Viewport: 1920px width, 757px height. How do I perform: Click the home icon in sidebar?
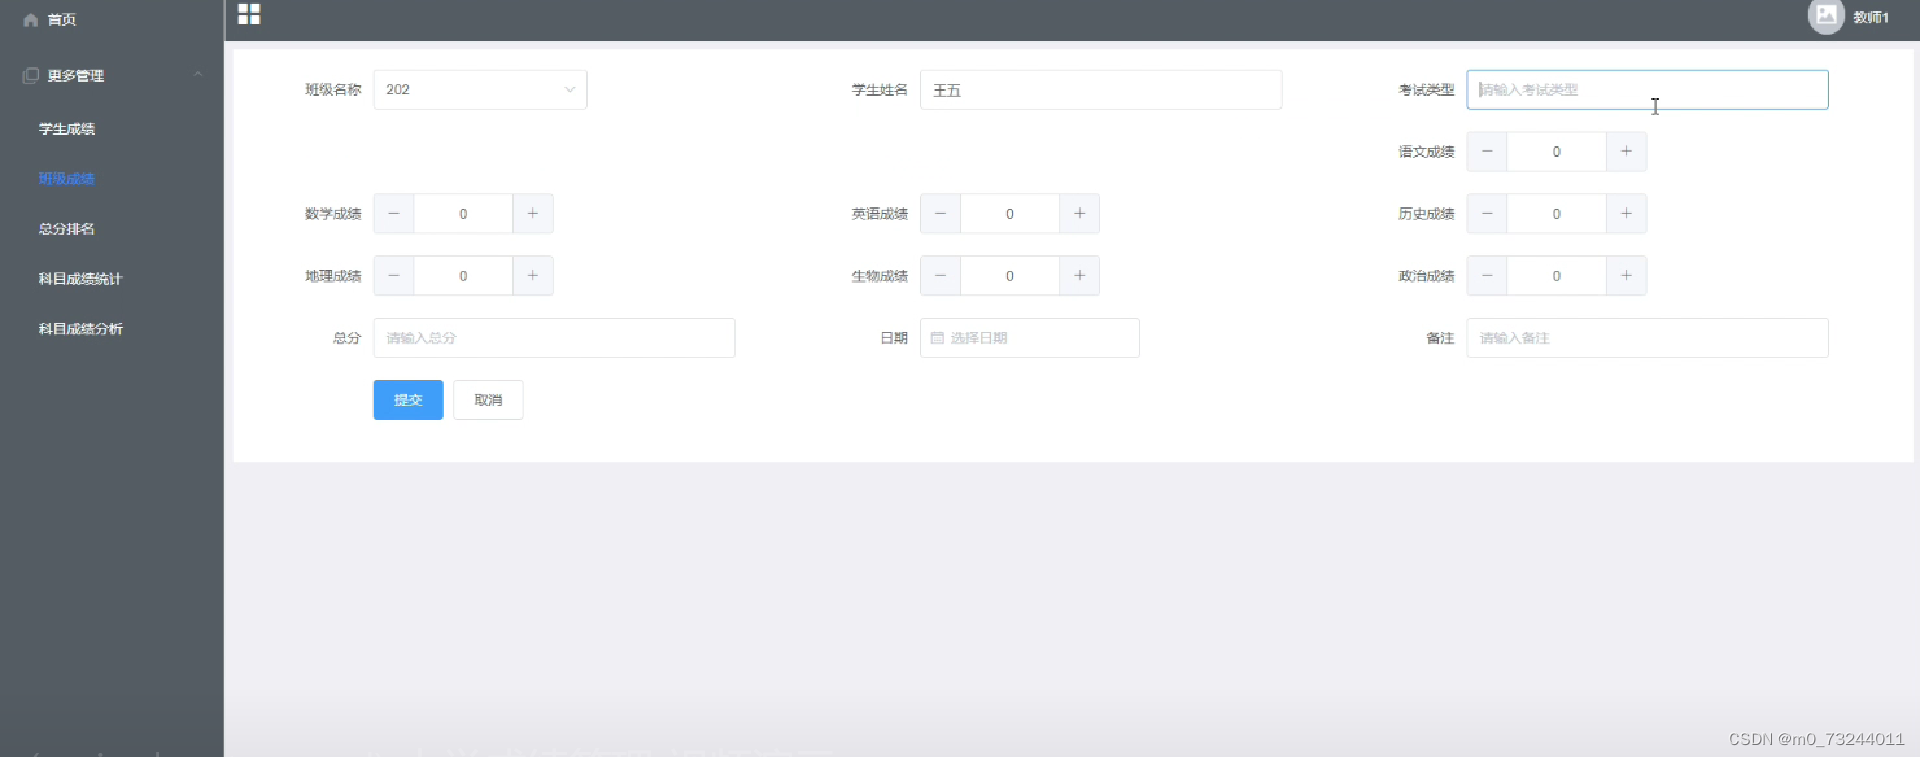[31, 20]
